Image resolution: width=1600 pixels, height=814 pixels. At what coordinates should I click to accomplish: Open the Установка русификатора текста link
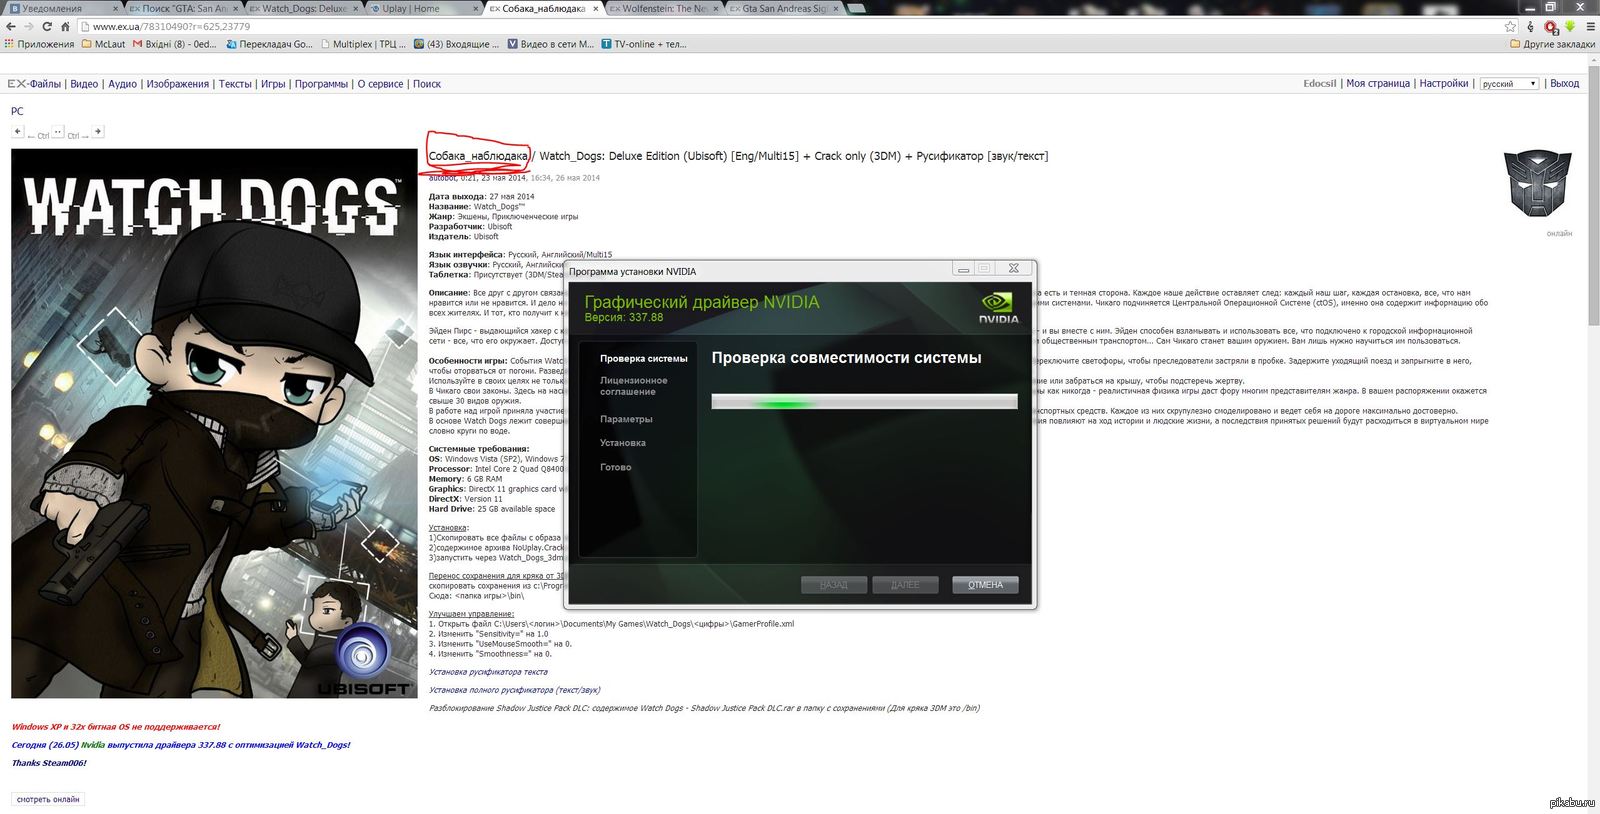(488, 672)
